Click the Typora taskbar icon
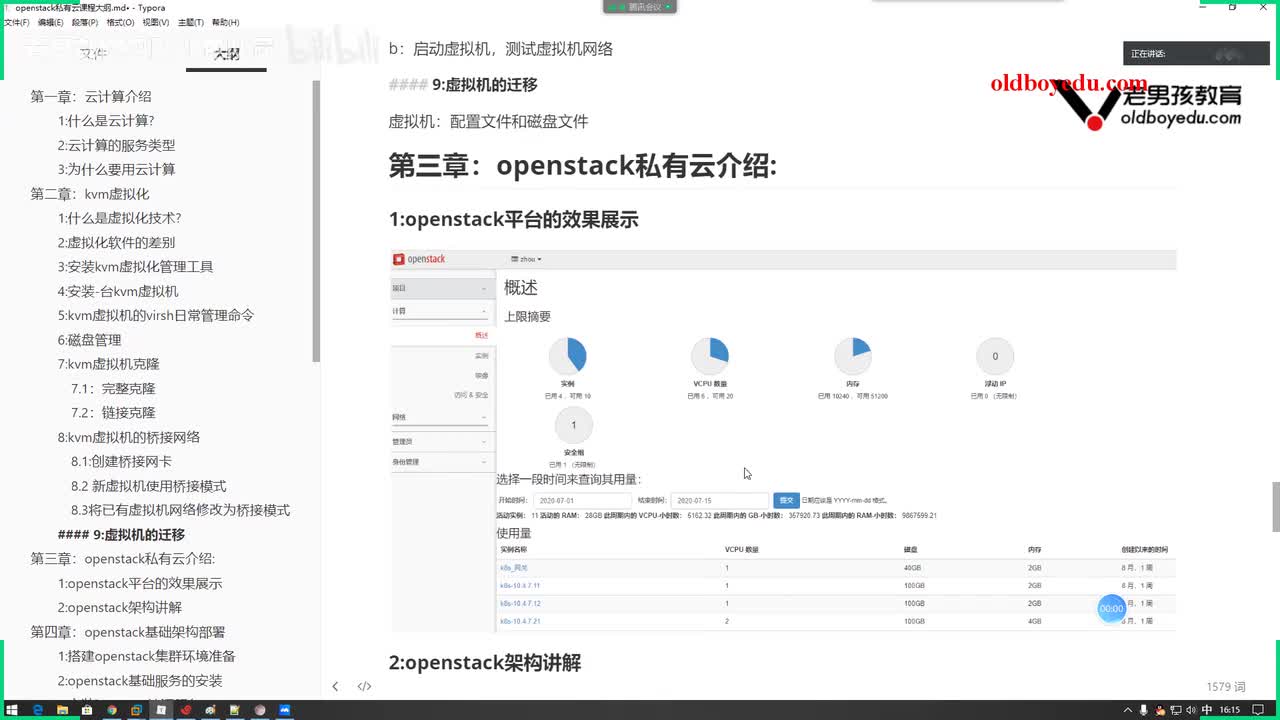 click(161, 710)
